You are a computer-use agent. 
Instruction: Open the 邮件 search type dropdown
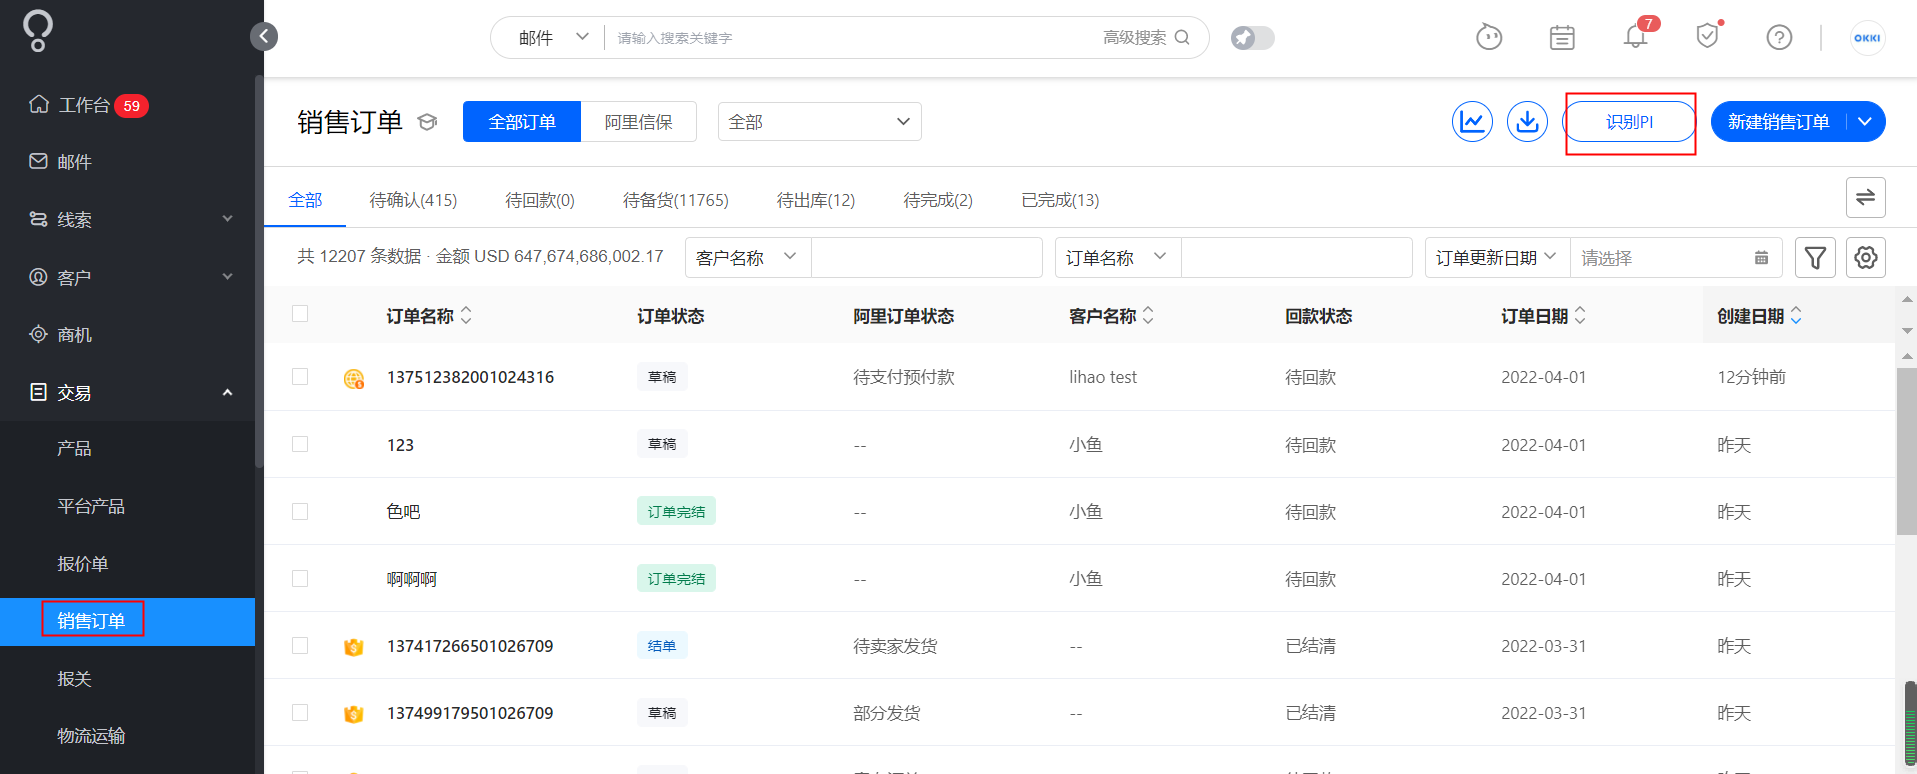coord(553,37)
